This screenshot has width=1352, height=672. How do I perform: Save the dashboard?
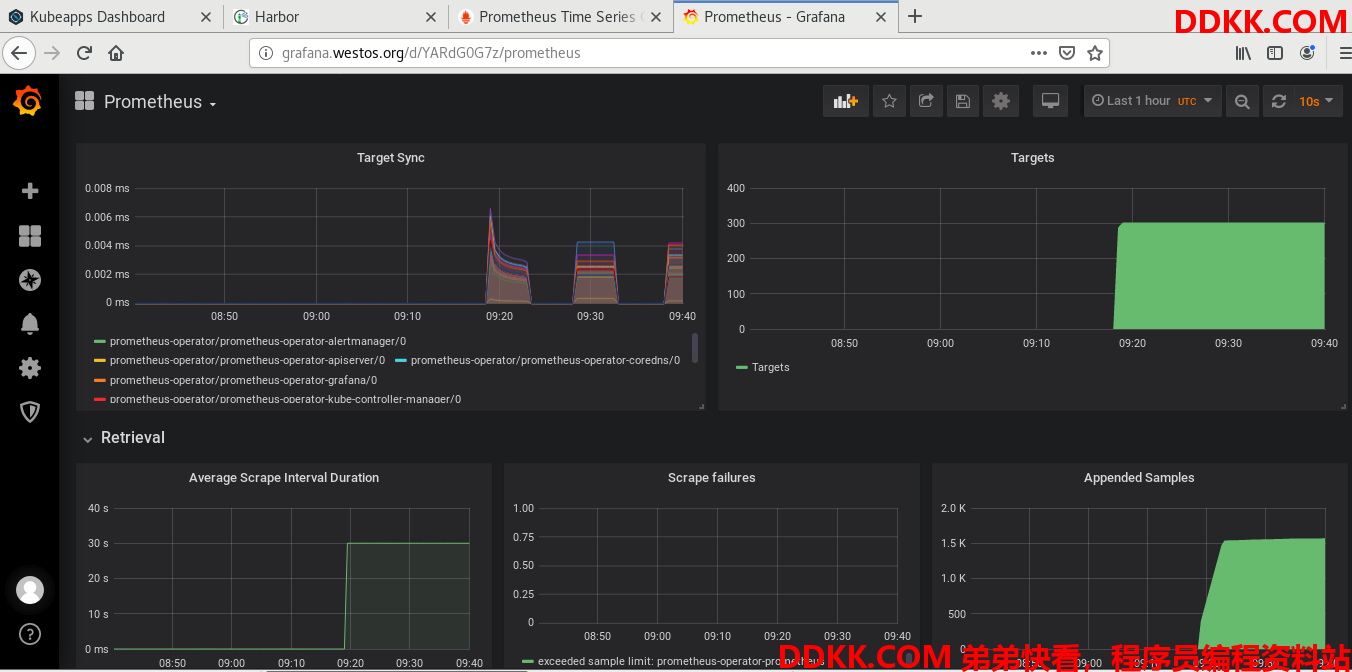coord(962,101)
